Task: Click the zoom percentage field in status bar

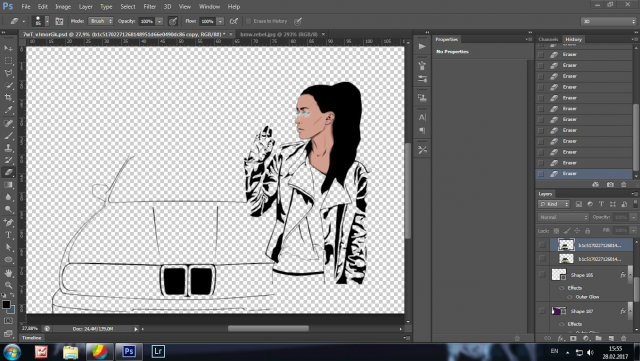Action: click(x=30, y=329)
